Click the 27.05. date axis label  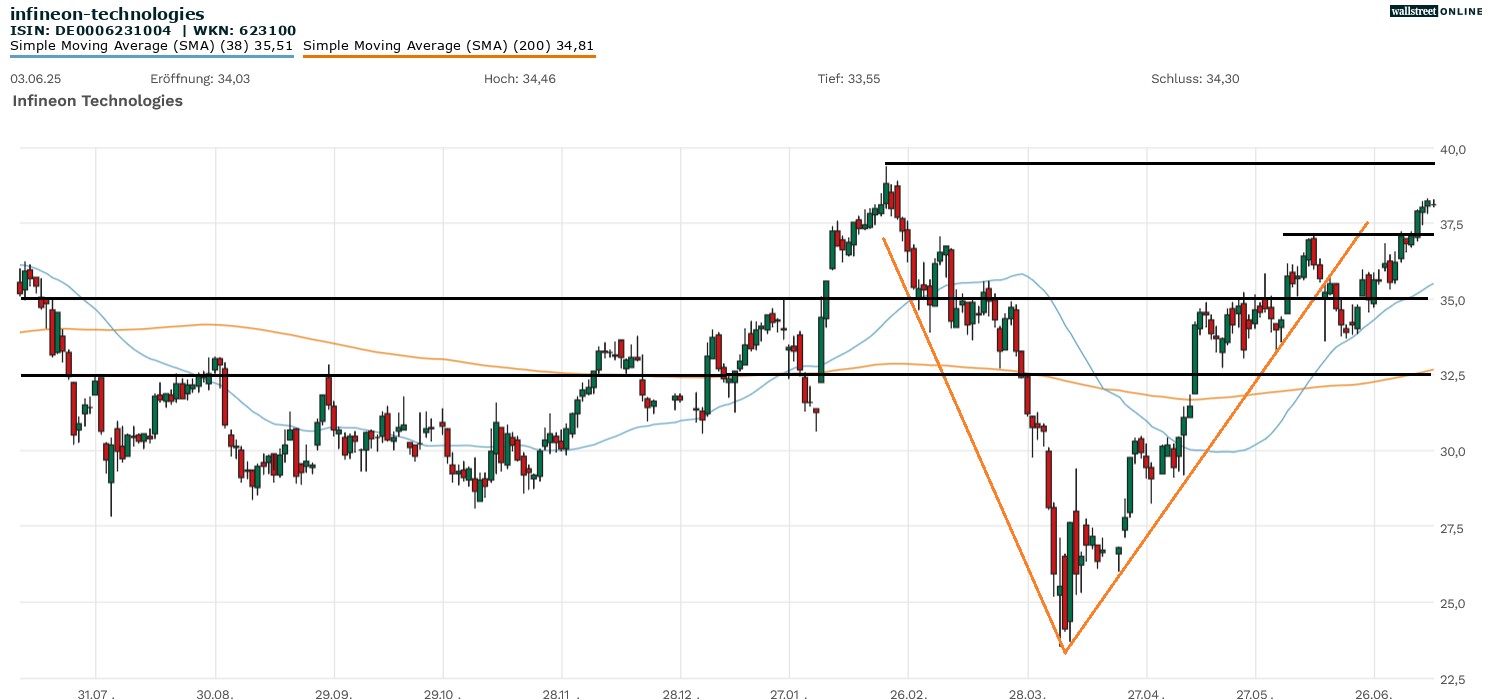[x=1255, y=693]
